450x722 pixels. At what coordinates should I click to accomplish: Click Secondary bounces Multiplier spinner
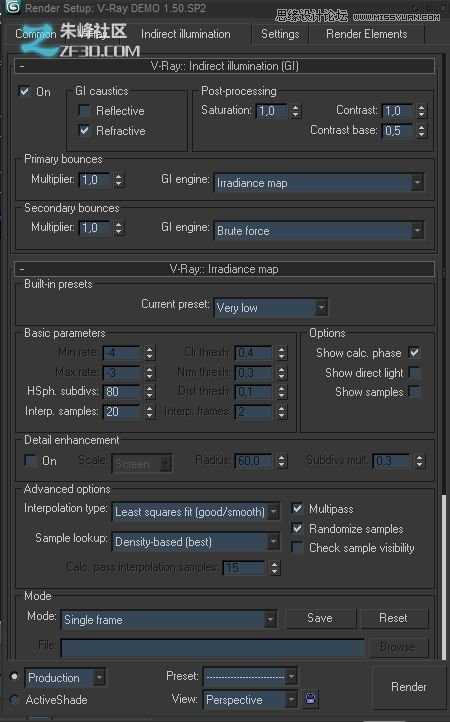point(119,228)
